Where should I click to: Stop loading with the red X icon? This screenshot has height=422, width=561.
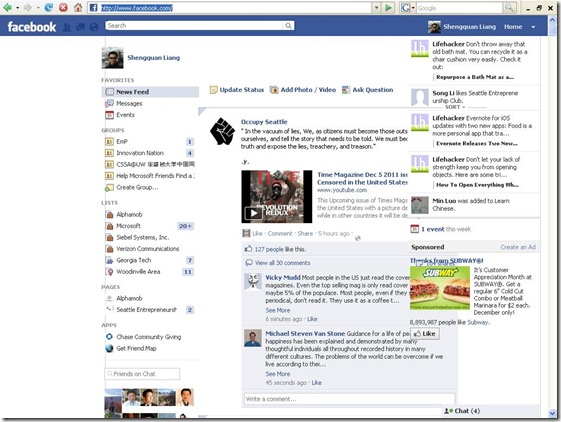coord(63,8)
